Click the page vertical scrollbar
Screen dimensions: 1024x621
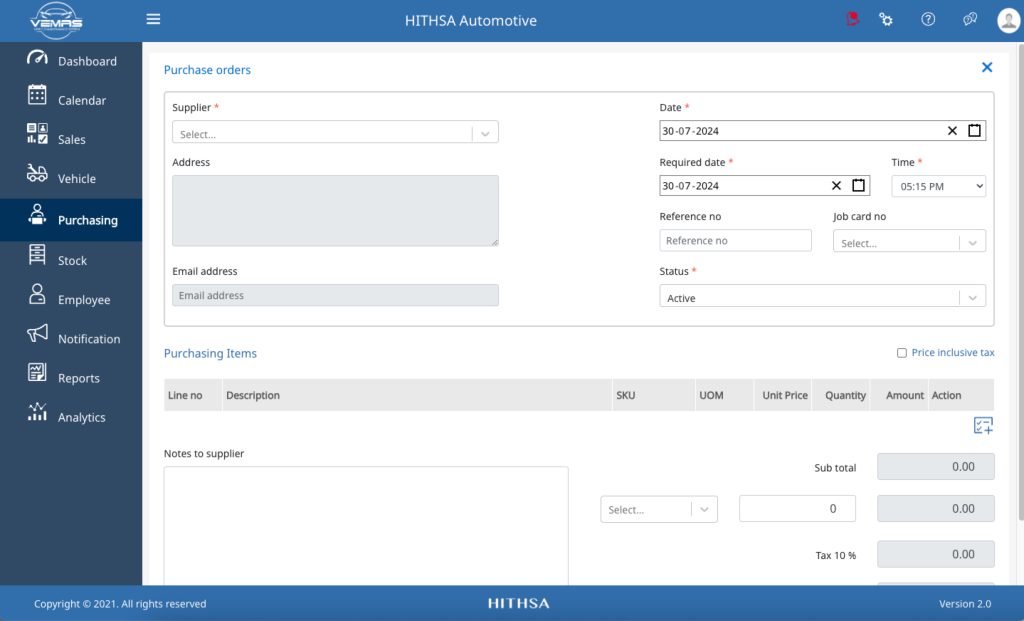(x=1021, y=281)
